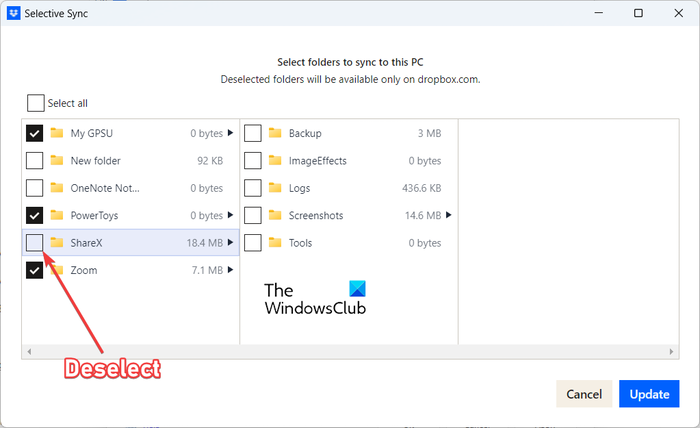Toggle the ShareX checkbox

click(x=34, y=243)
